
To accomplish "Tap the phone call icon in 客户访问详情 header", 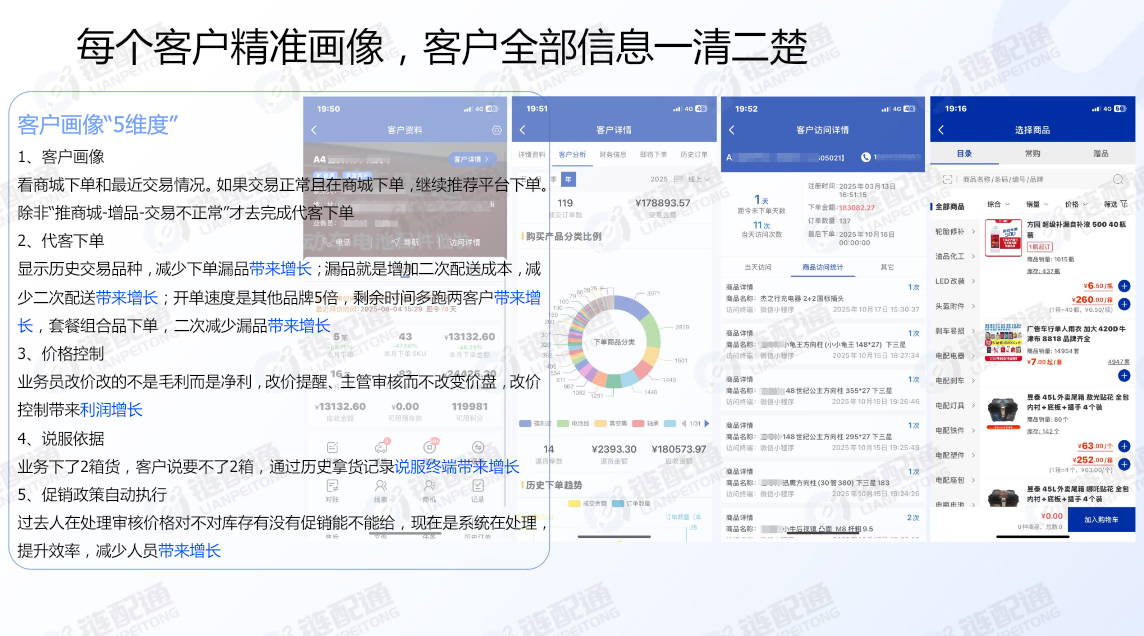I will 865,156.
